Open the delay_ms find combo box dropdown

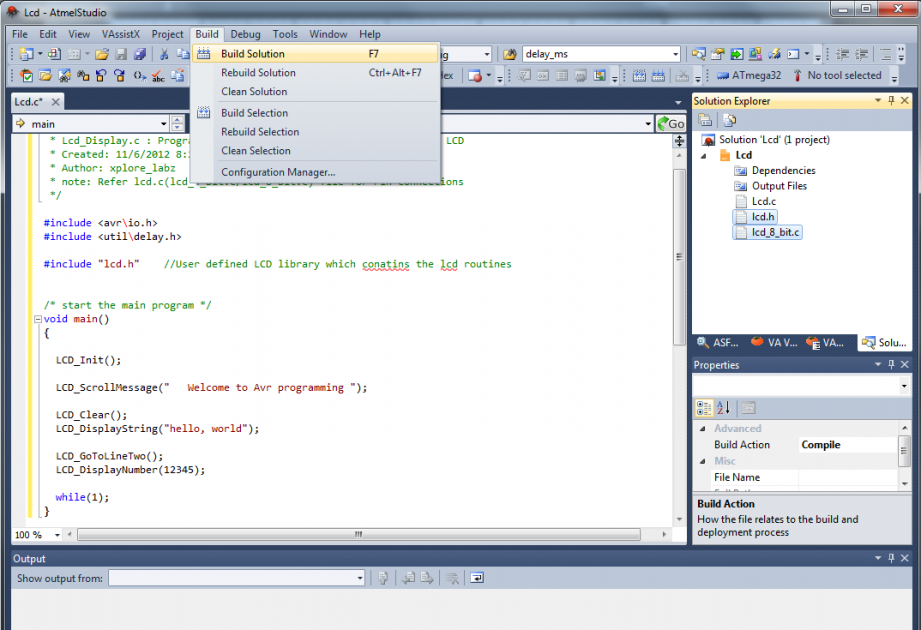[x=675, y=54]
